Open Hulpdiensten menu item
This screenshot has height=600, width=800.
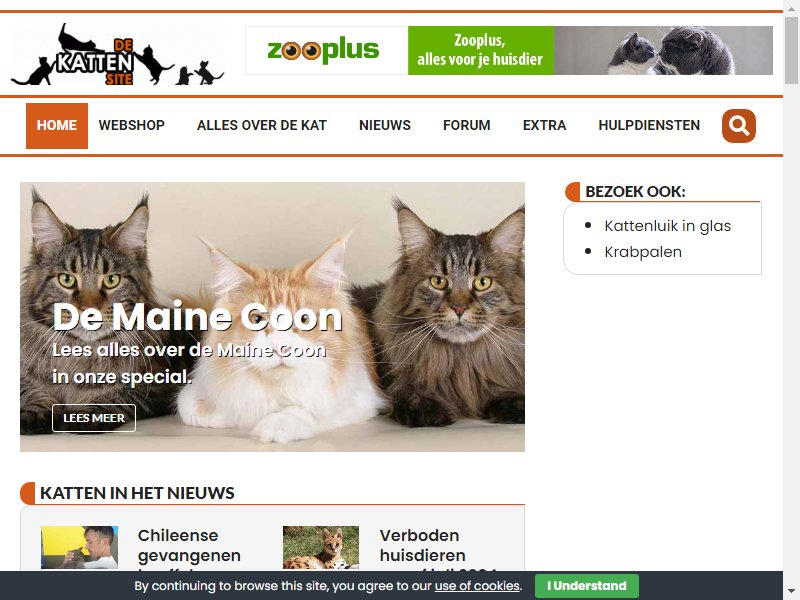coord(649,126)
